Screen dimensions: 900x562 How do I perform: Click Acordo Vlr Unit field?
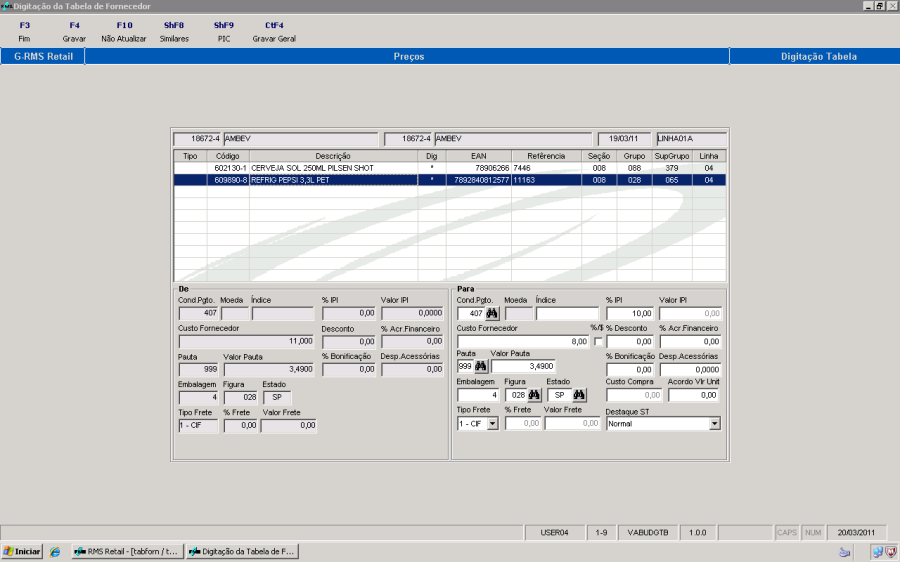coord(693,395)
